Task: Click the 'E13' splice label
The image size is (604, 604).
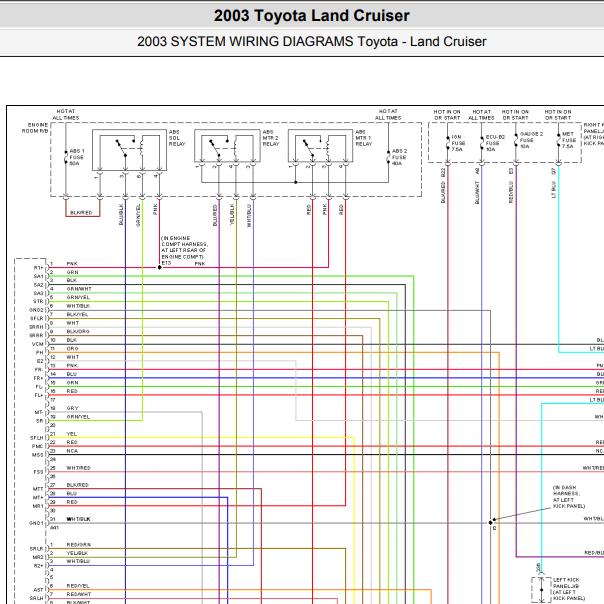Action: [166, 263]
